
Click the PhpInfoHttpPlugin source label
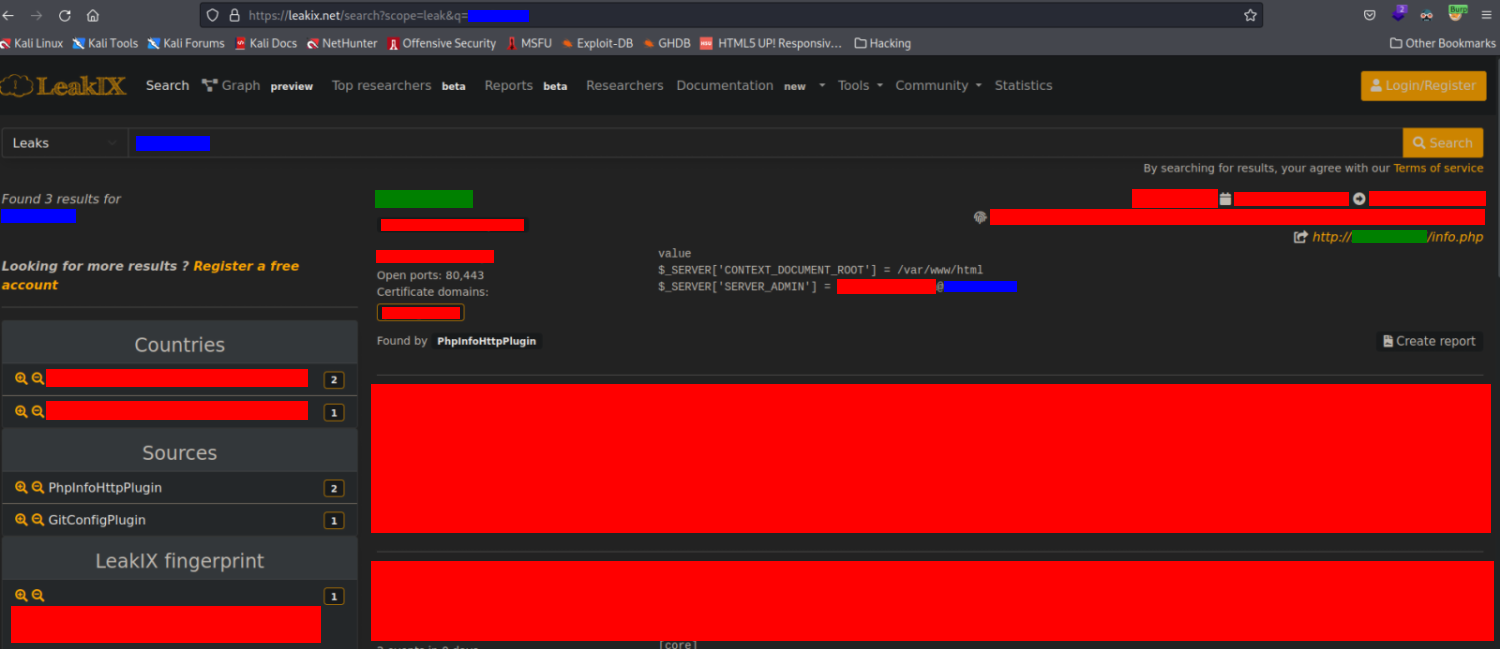105,488
